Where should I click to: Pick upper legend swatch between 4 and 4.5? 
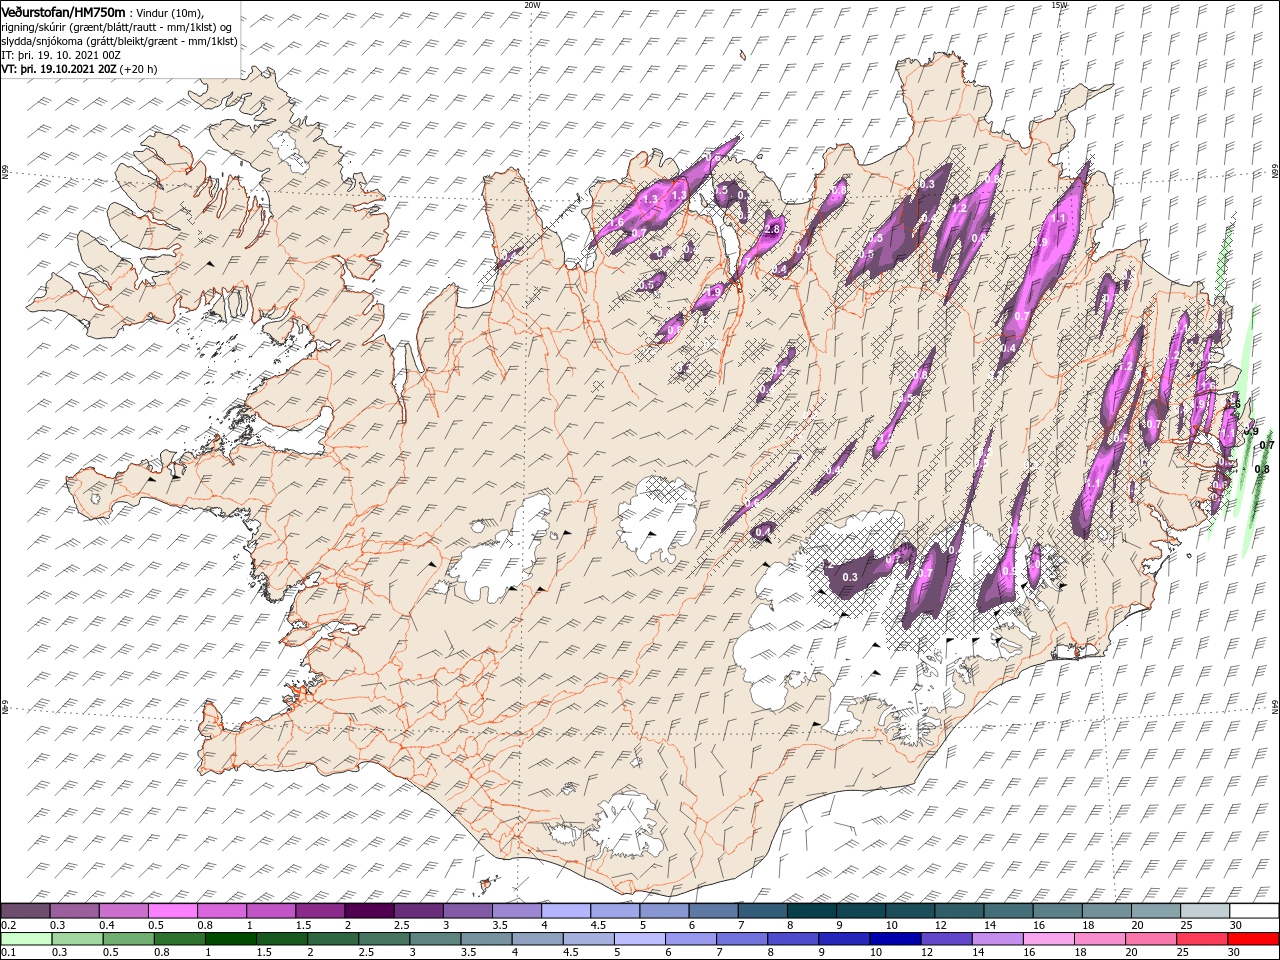566,911
